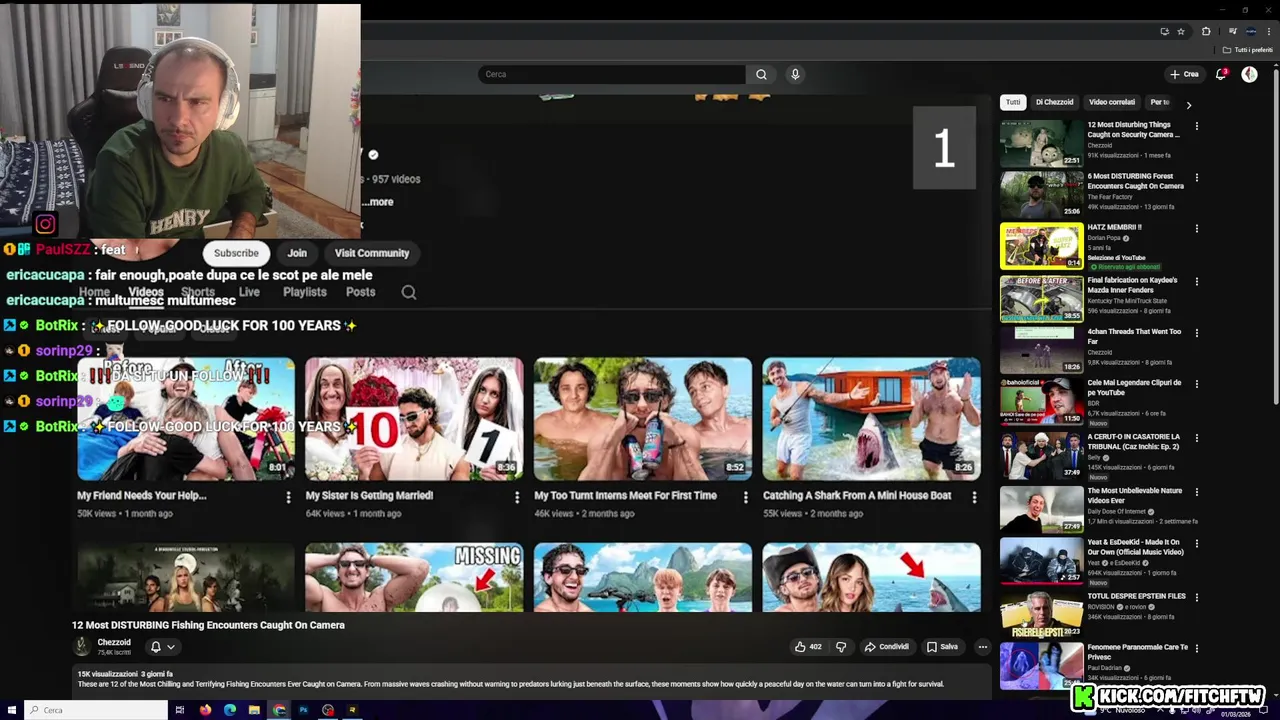1280x720 pixels.
Task: Open My Sister Is Getting Married thumbnail
Action: pyautogui.click(x=414, y=419)
